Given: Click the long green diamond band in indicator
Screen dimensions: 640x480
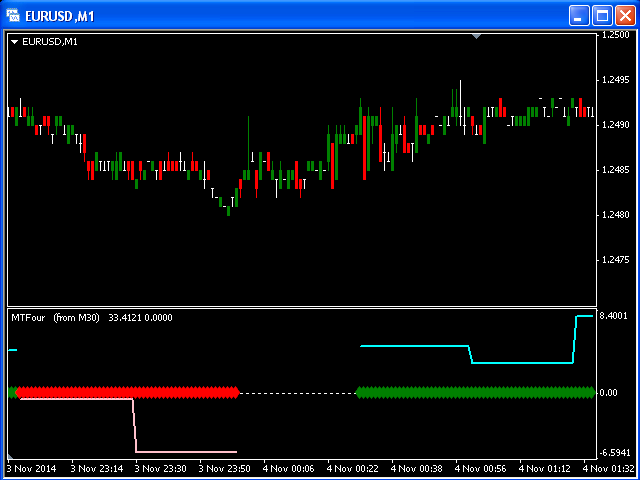Looking at the screenshot, I should coord(476,393).
